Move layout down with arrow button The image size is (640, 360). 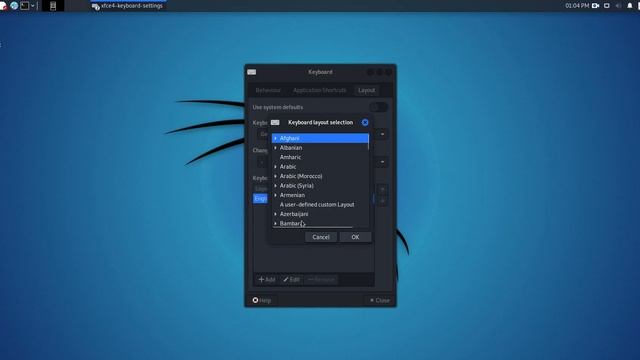click(382, 201)
